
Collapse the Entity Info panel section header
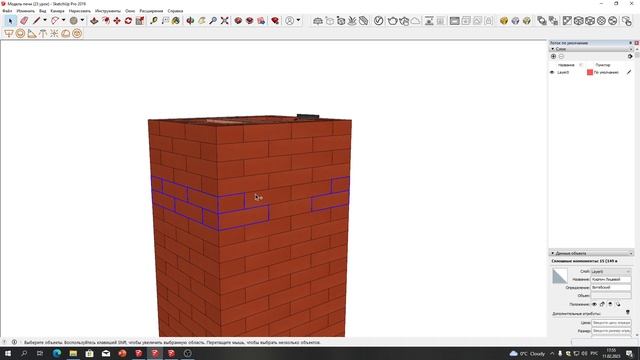point(591,253)
